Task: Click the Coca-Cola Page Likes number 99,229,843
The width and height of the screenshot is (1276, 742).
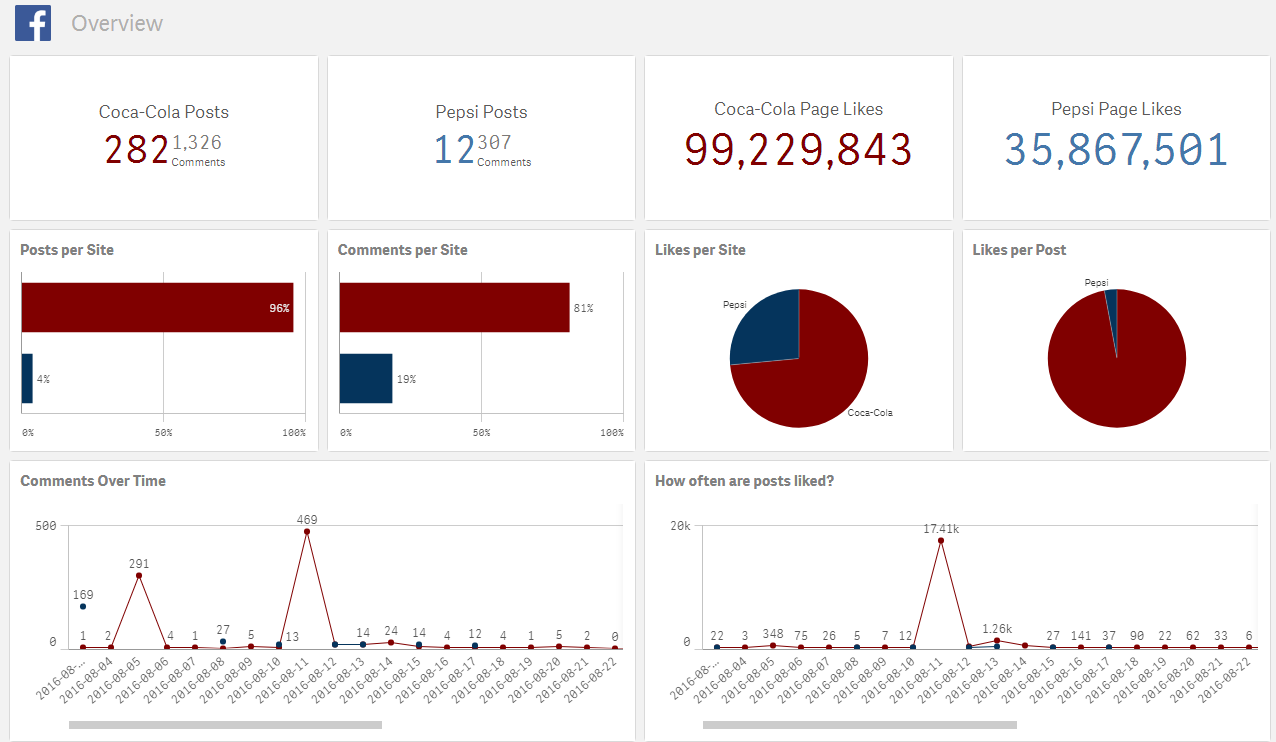Action: tap(798, 149)
